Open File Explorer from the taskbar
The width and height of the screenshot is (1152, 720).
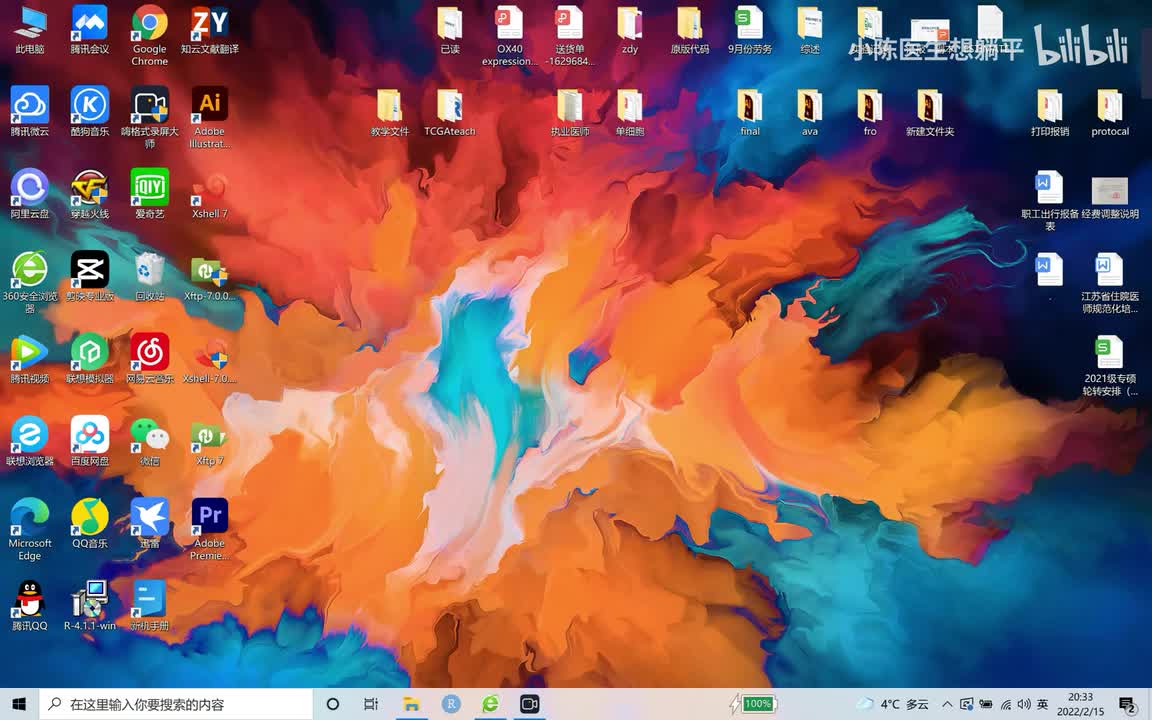(x=411, y=704)
